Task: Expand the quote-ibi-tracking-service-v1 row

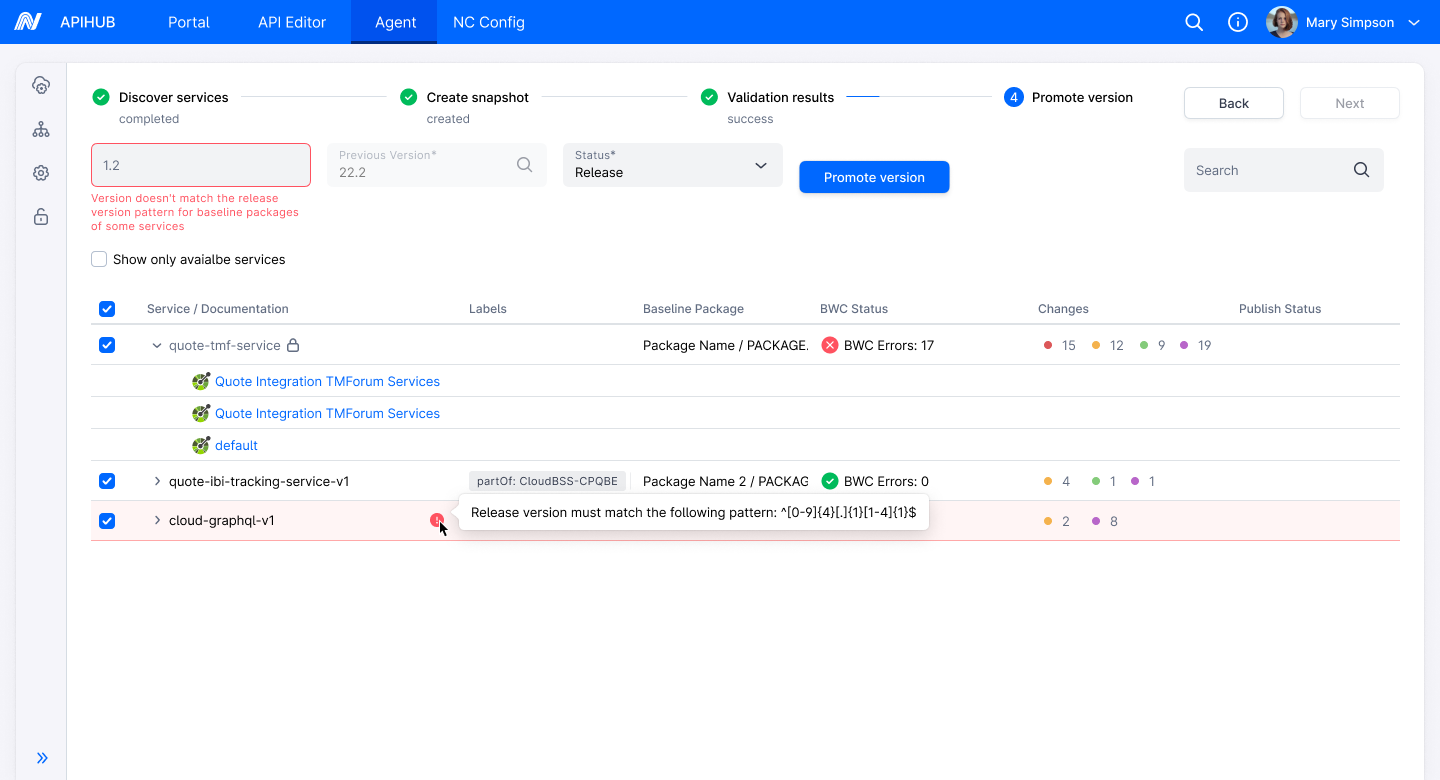Action: [x=157, y=481]
